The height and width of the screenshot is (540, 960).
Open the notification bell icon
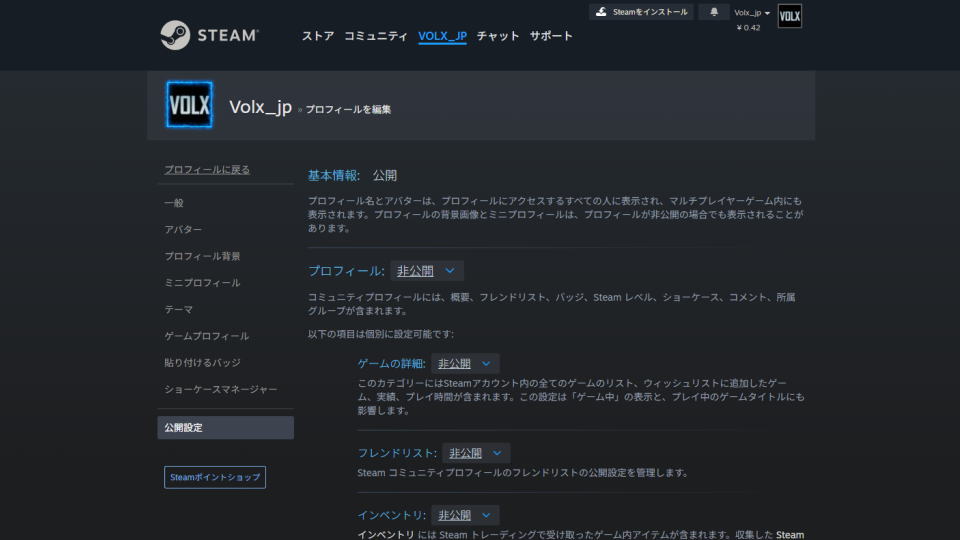tap(714, 12)
